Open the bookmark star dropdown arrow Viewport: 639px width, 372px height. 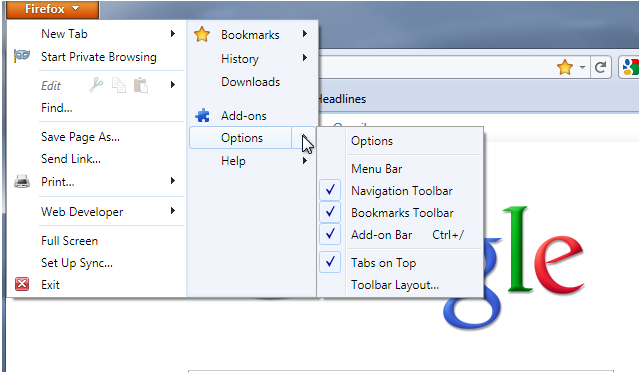click(582, 68)
